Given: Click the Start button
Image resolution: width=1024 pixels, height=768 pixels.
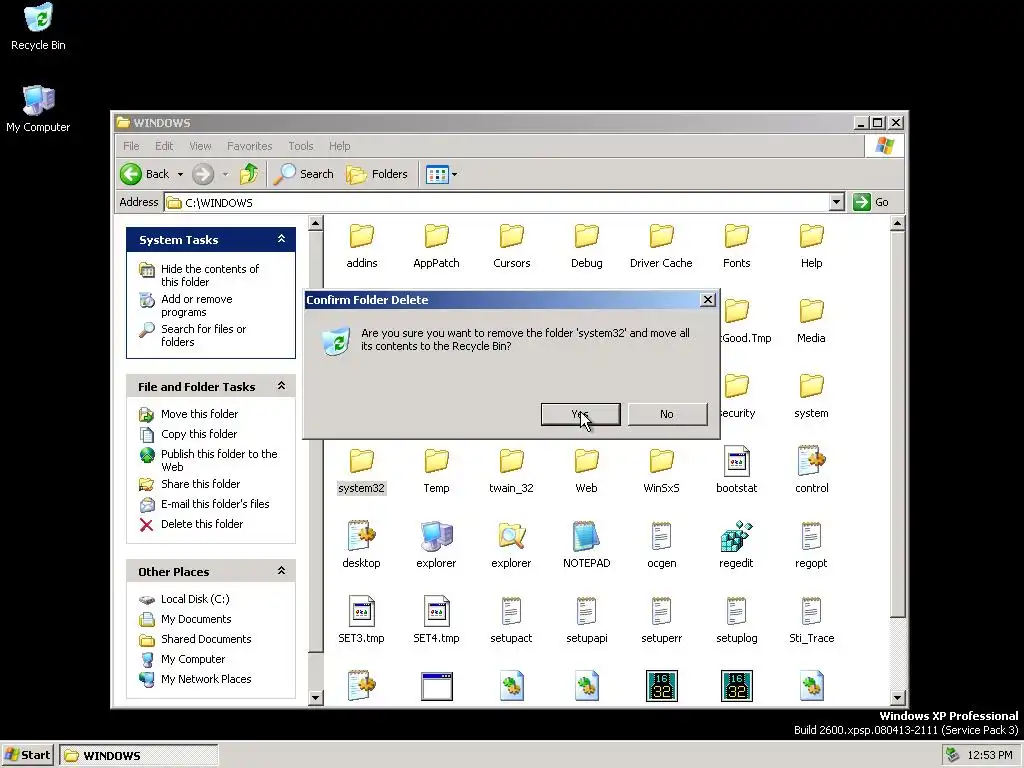Looking at the screenshot, I should 27,755.
